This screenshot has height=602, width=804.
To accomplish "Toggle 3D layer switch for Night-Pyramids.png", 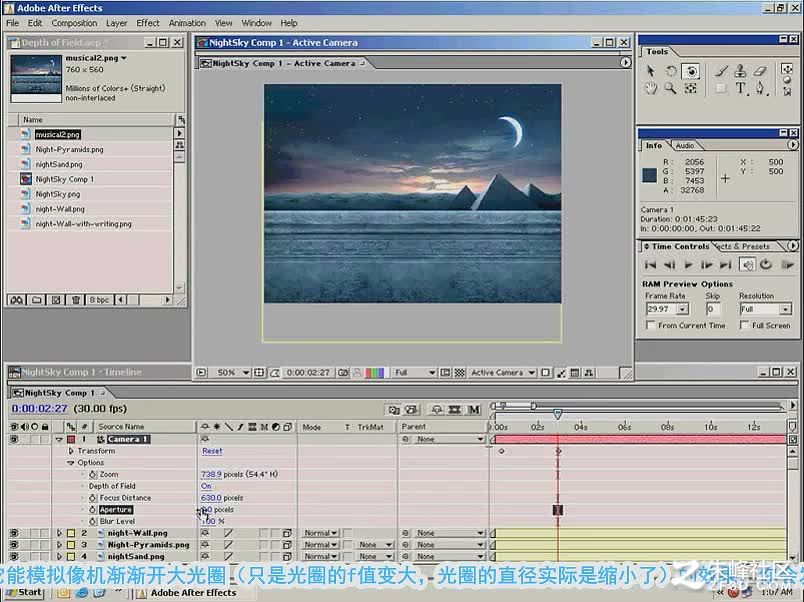I will (x=287, y=545).
